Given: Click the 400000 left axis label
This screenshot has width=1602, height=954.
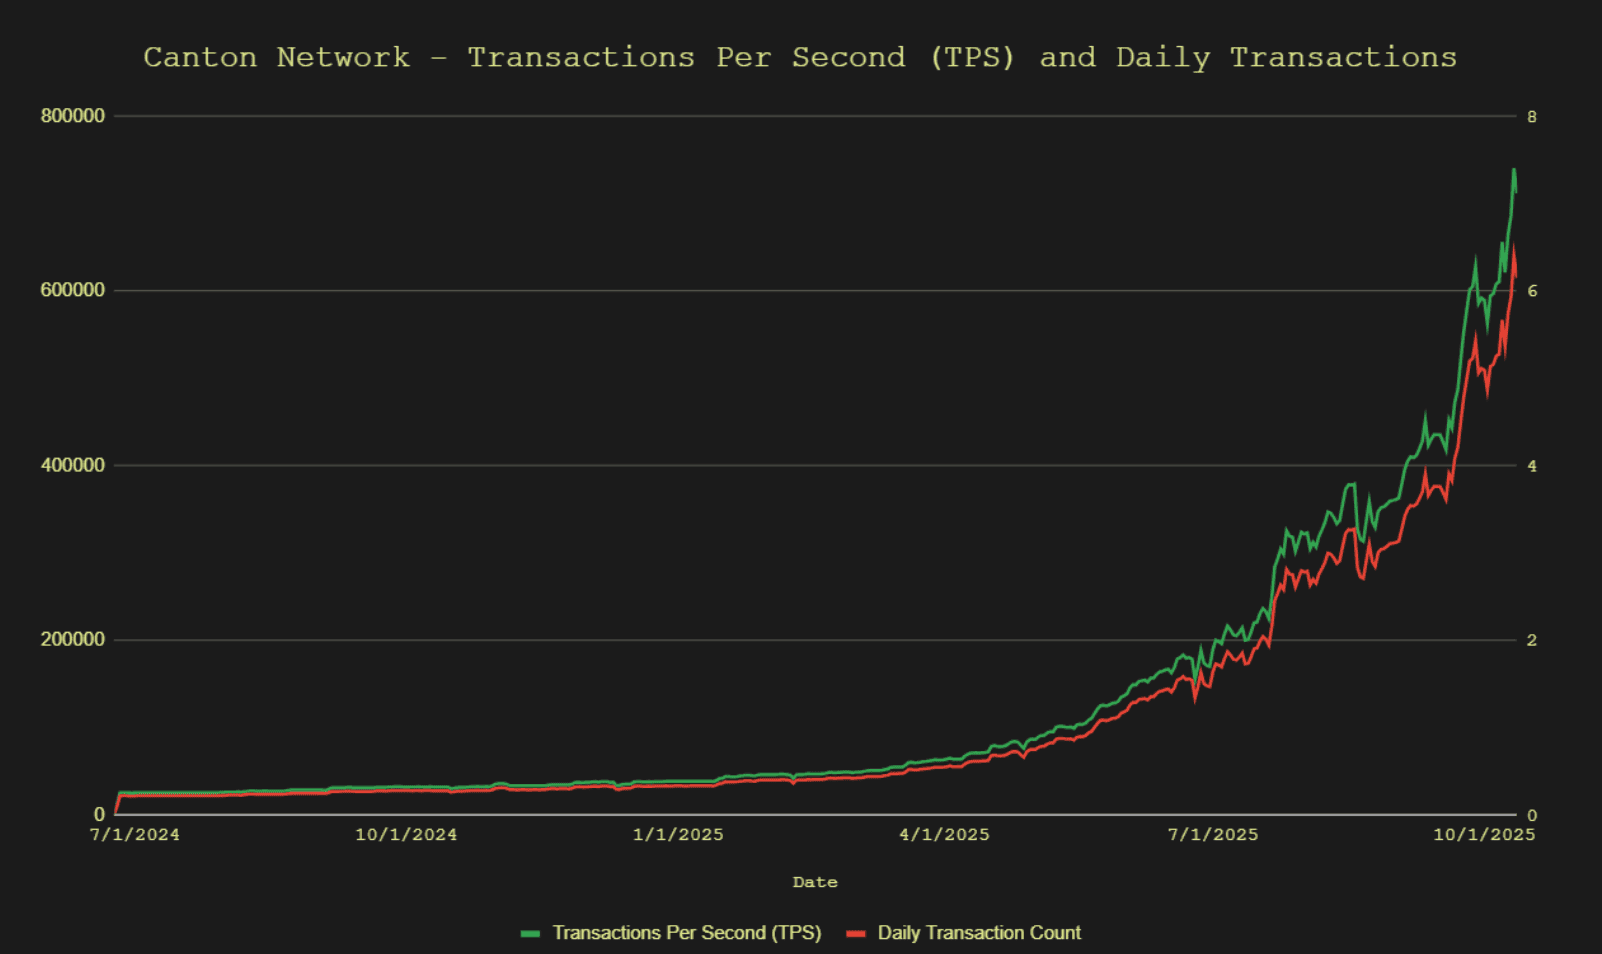Looking at the screenshot, I should point(73,465).
